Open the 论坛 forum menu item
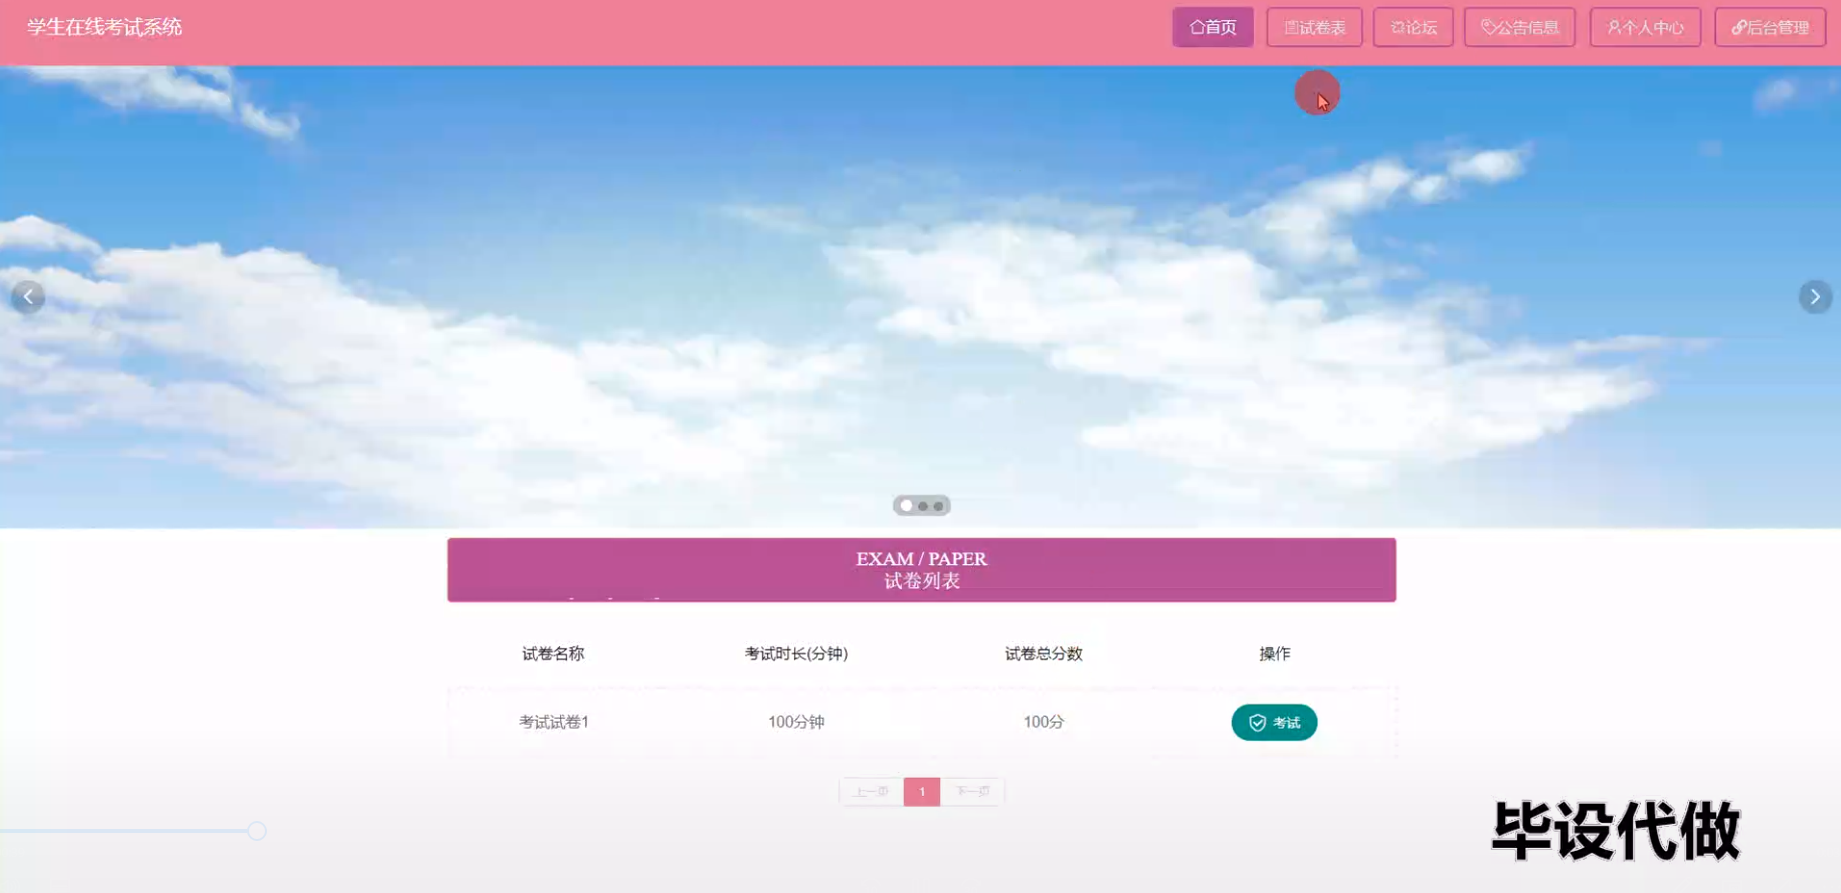 [1413, 27]
